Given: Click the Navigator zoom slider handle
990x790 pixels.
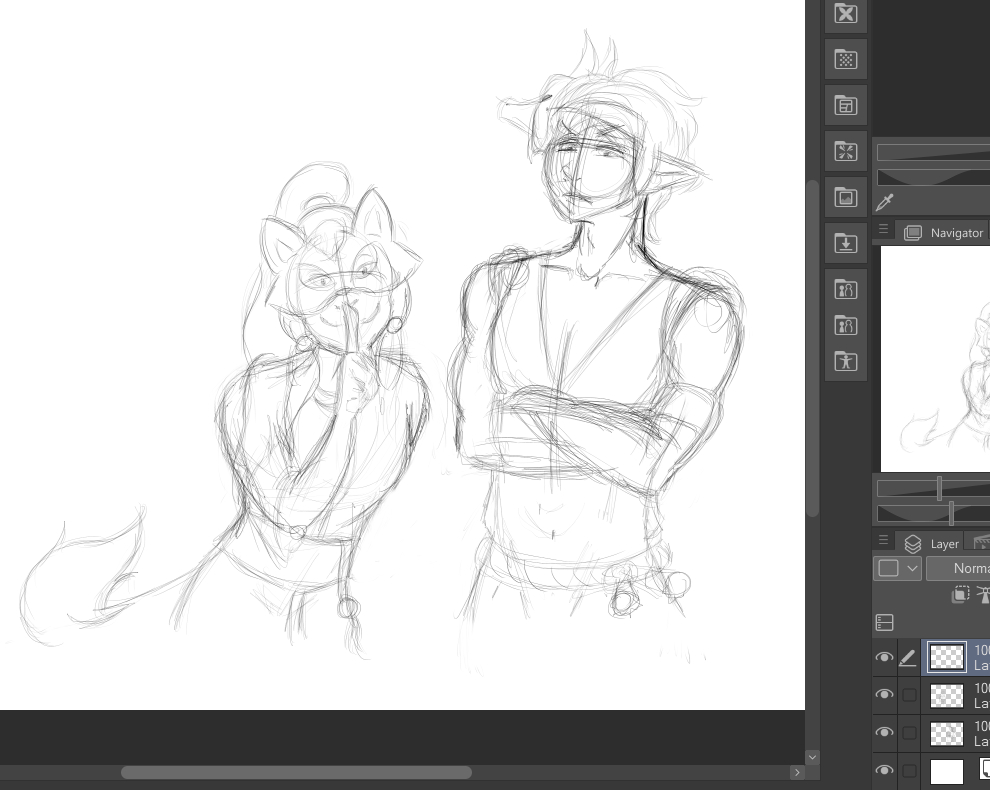Looking at the screenshot, I should (x=939, y=488).
